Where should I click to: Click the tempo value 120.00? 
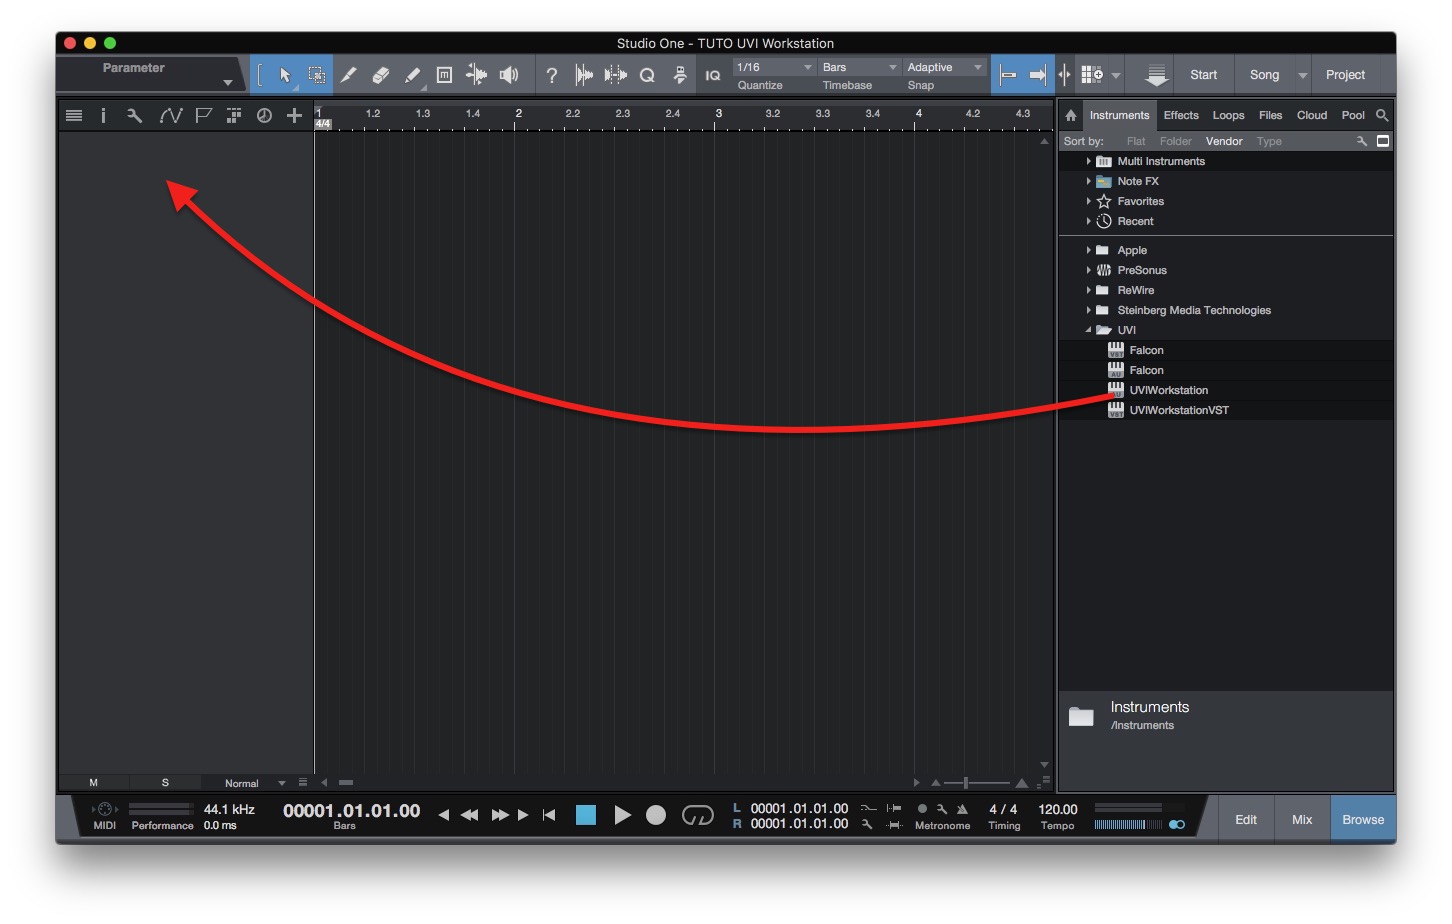coord(1058,809)
